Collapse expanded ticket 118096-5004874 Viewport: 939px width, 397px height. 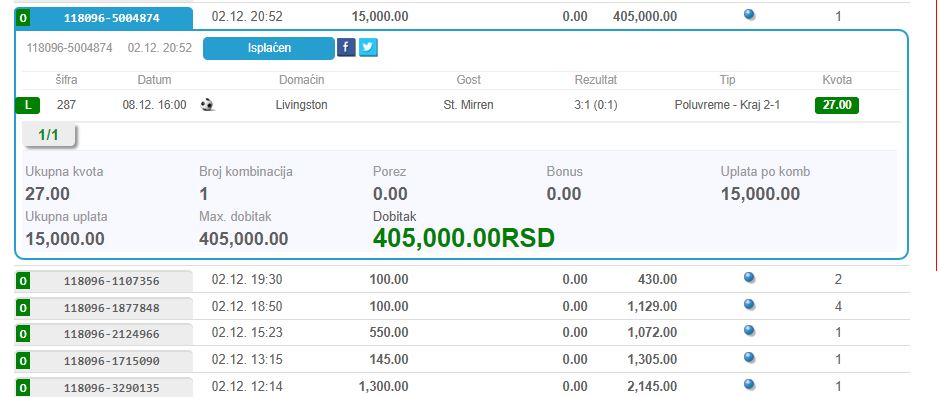pyautogui.click(x=111, y=18)
